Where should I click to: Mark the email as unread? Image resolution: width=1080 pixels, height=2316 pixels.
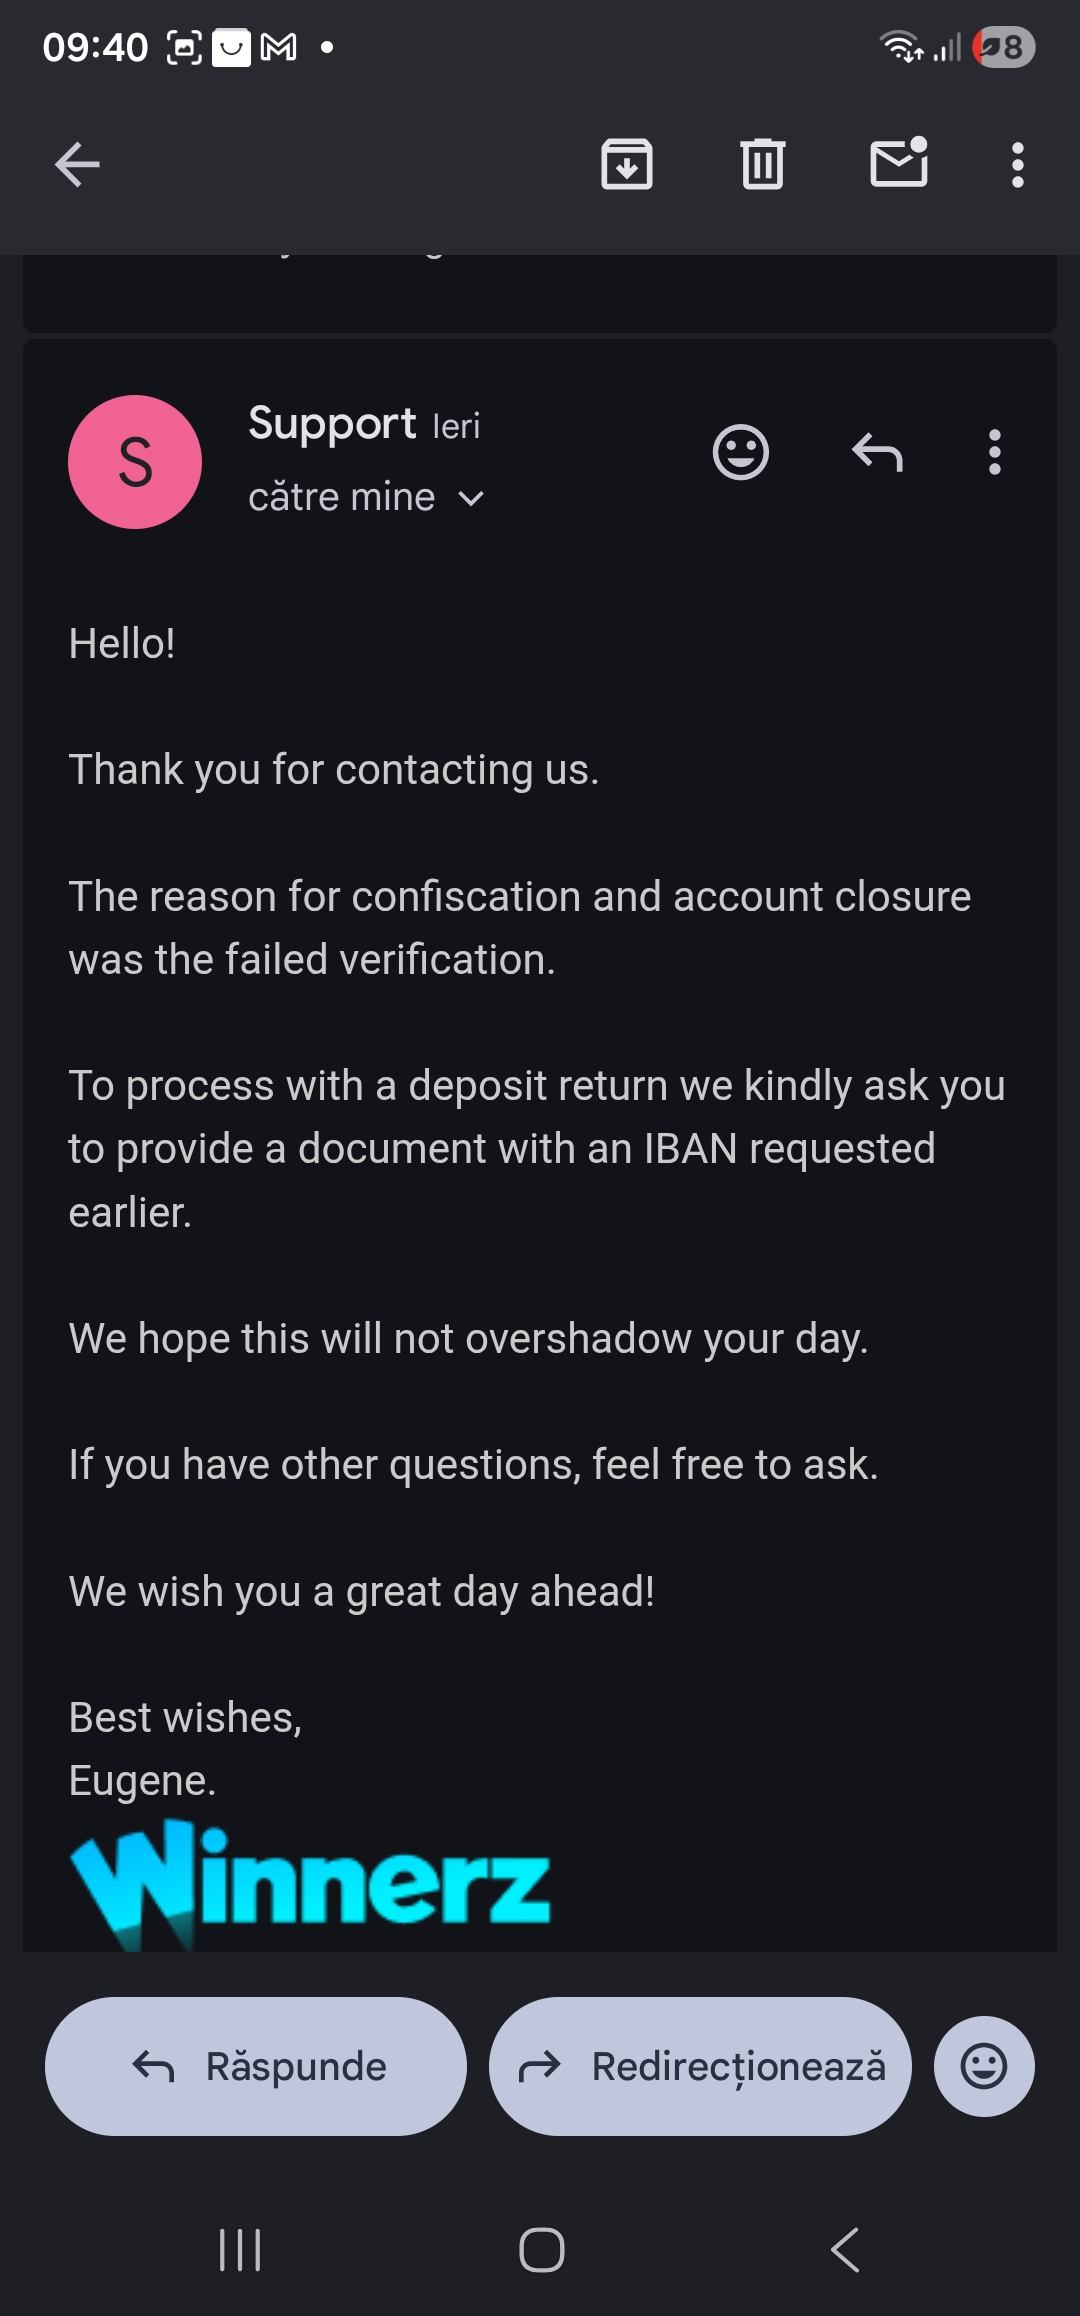tap(899, 162)
